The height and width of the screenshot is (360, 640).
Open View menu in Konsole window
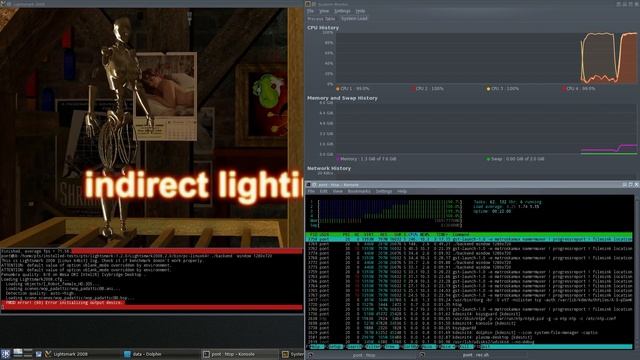tap(338, 191)
